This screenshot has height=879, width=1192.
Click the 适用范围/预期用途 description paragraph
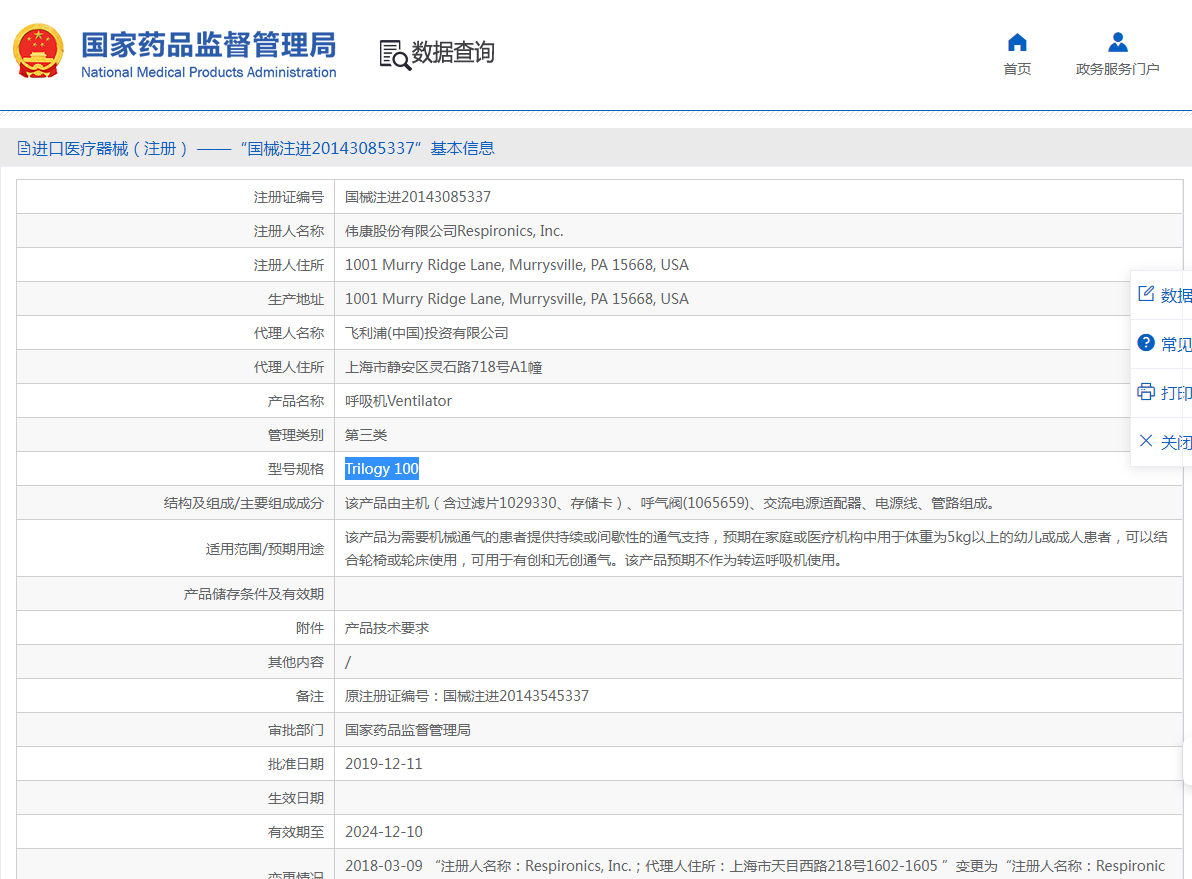click(756, 548)
